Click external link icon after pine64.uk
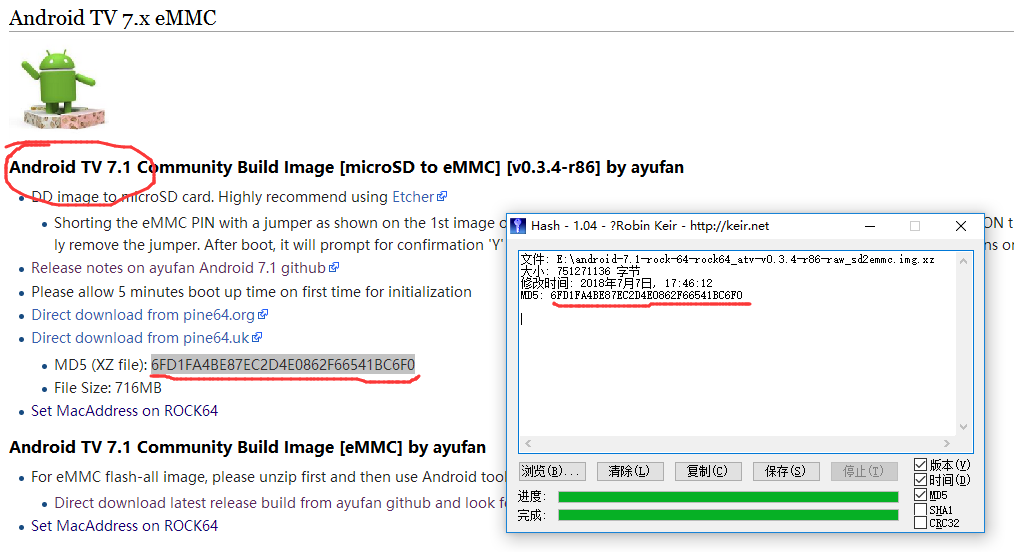This screenshot has height=552, width=1014. [x=258, y=338]
